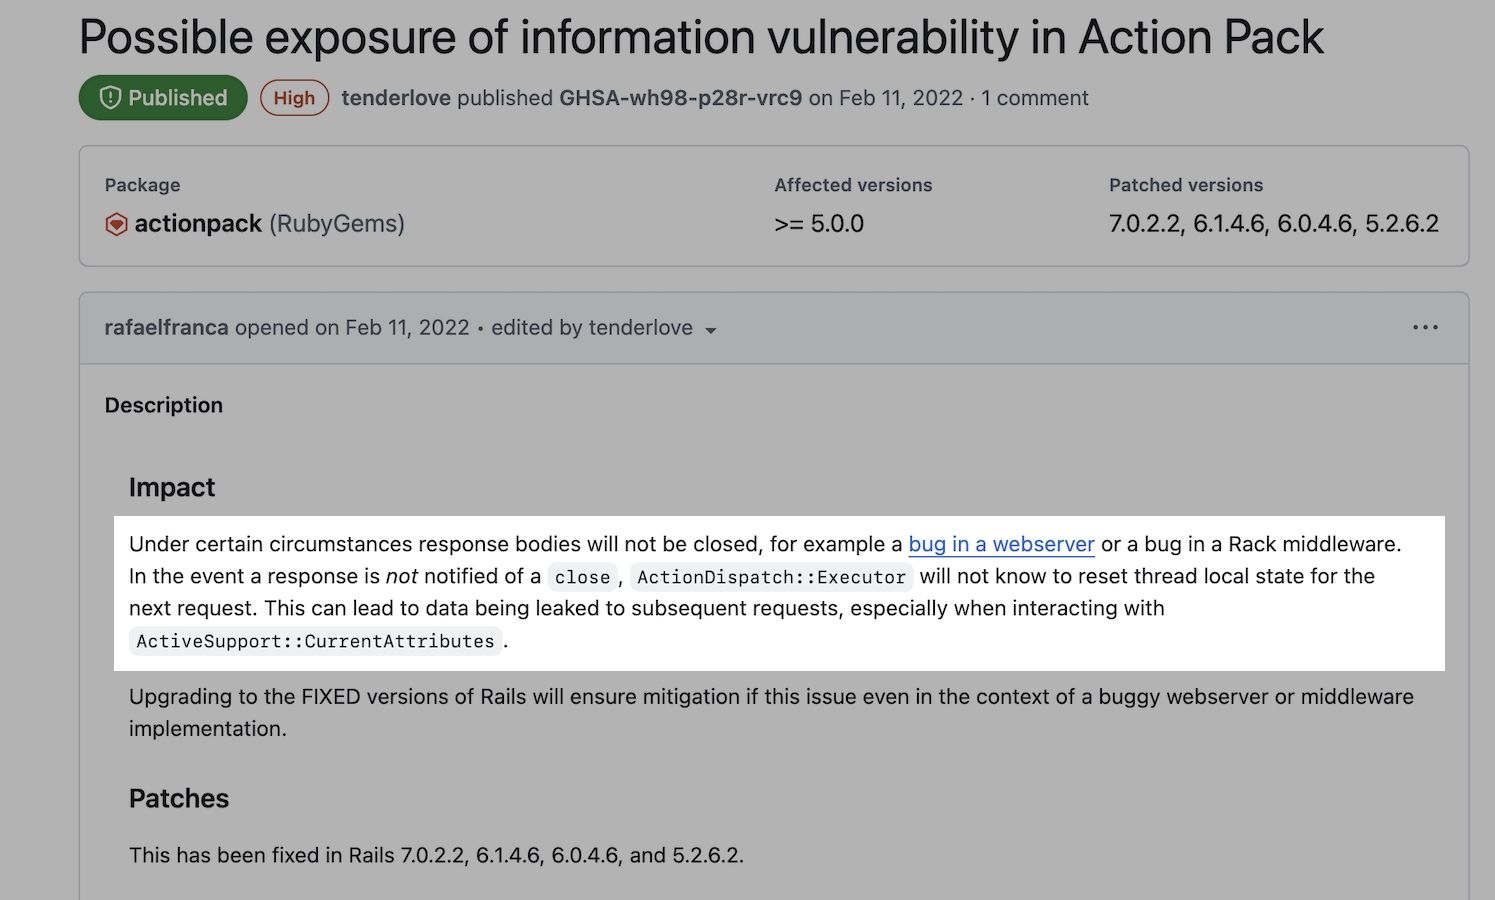
Task: Select the GHSA-wh98-p28r-vrc9 advisory ID
Action: (x=680, y=98)
